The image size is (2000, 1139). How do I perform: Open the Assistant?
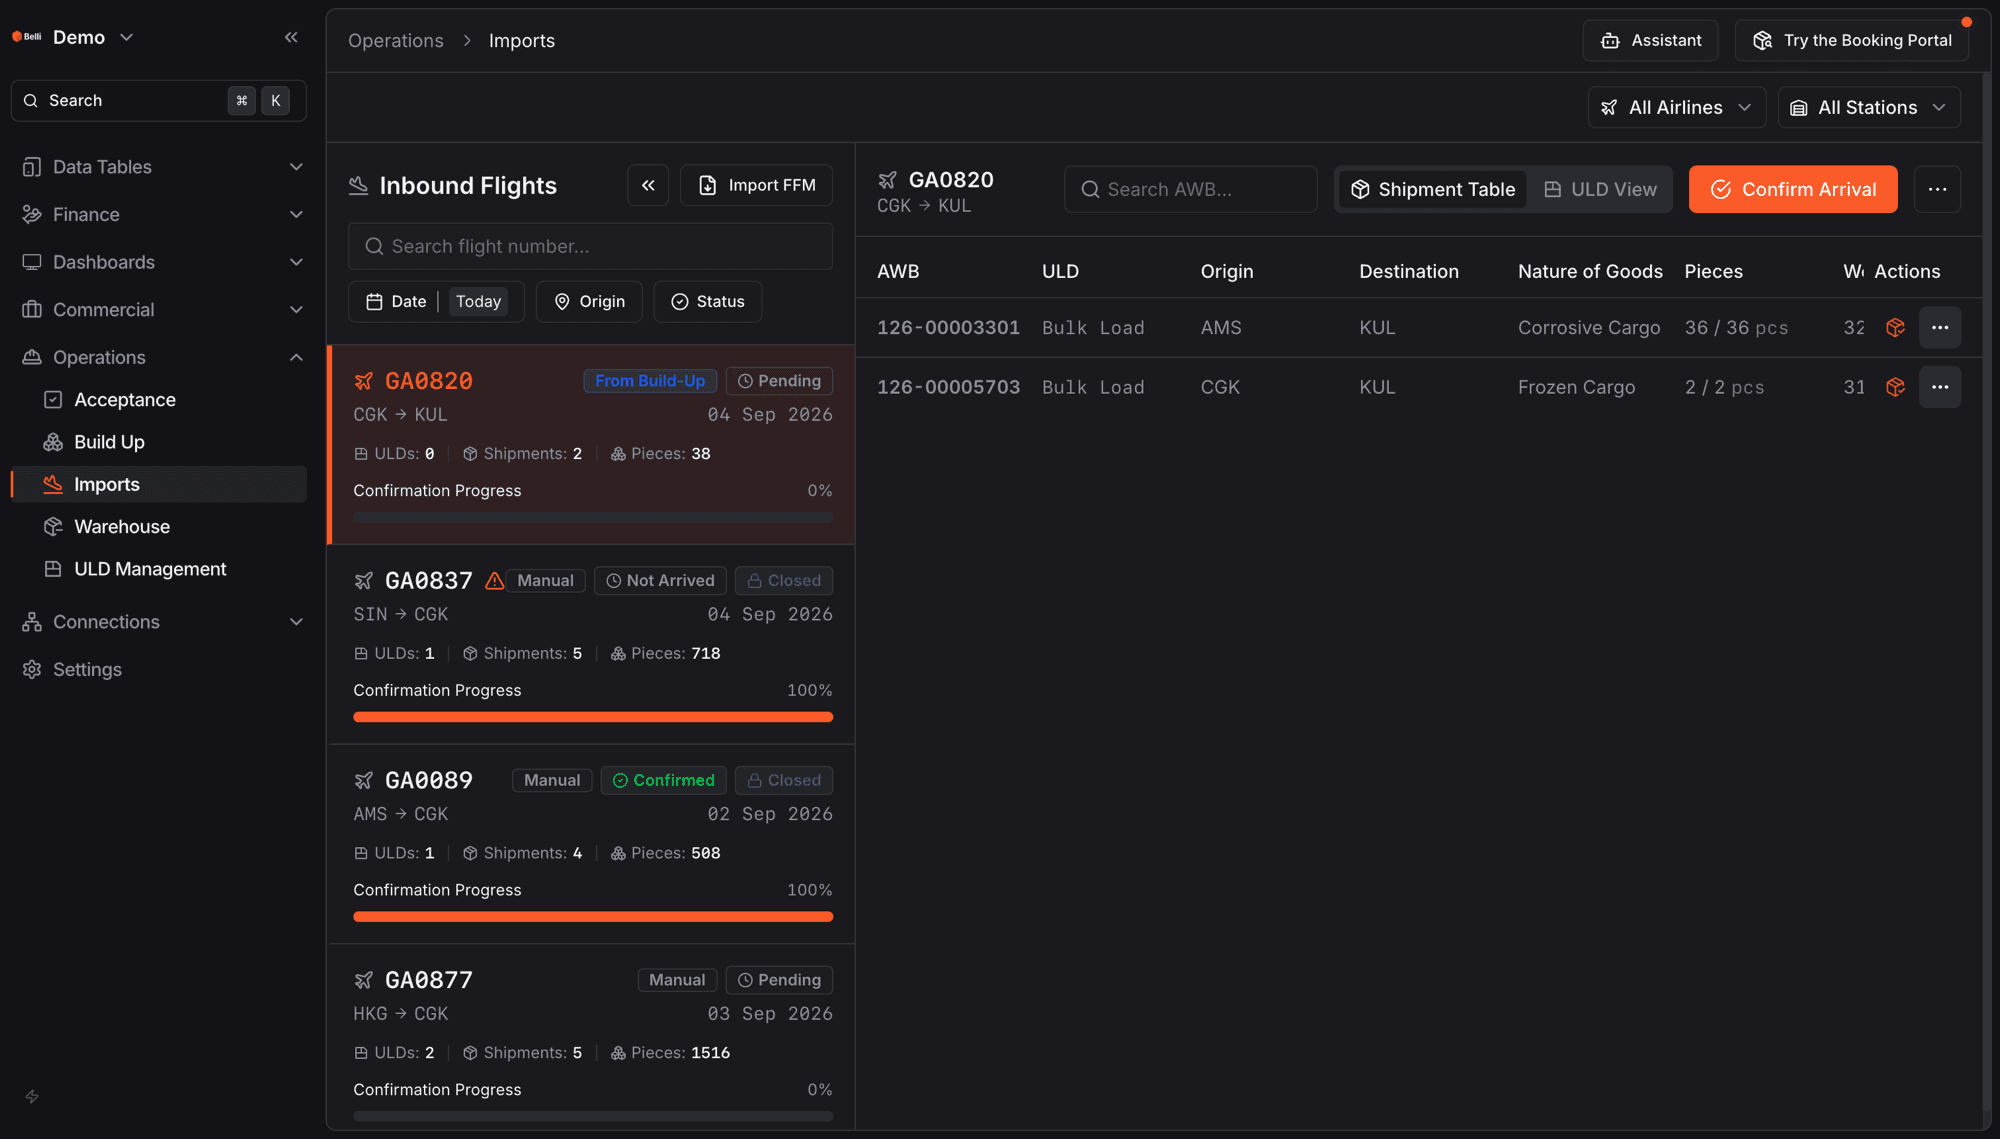1650,41
